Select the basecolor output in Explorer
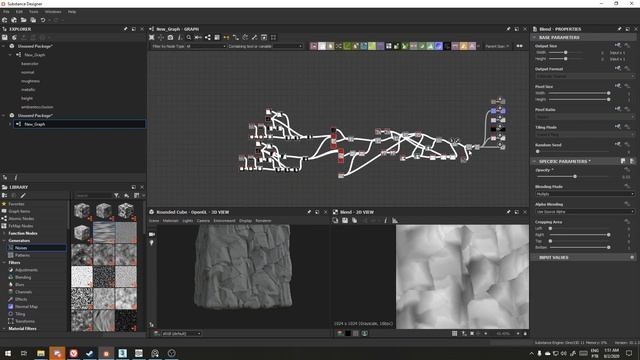Image resolution: width=640 pixels, height=360 pixels. (30, 64)
